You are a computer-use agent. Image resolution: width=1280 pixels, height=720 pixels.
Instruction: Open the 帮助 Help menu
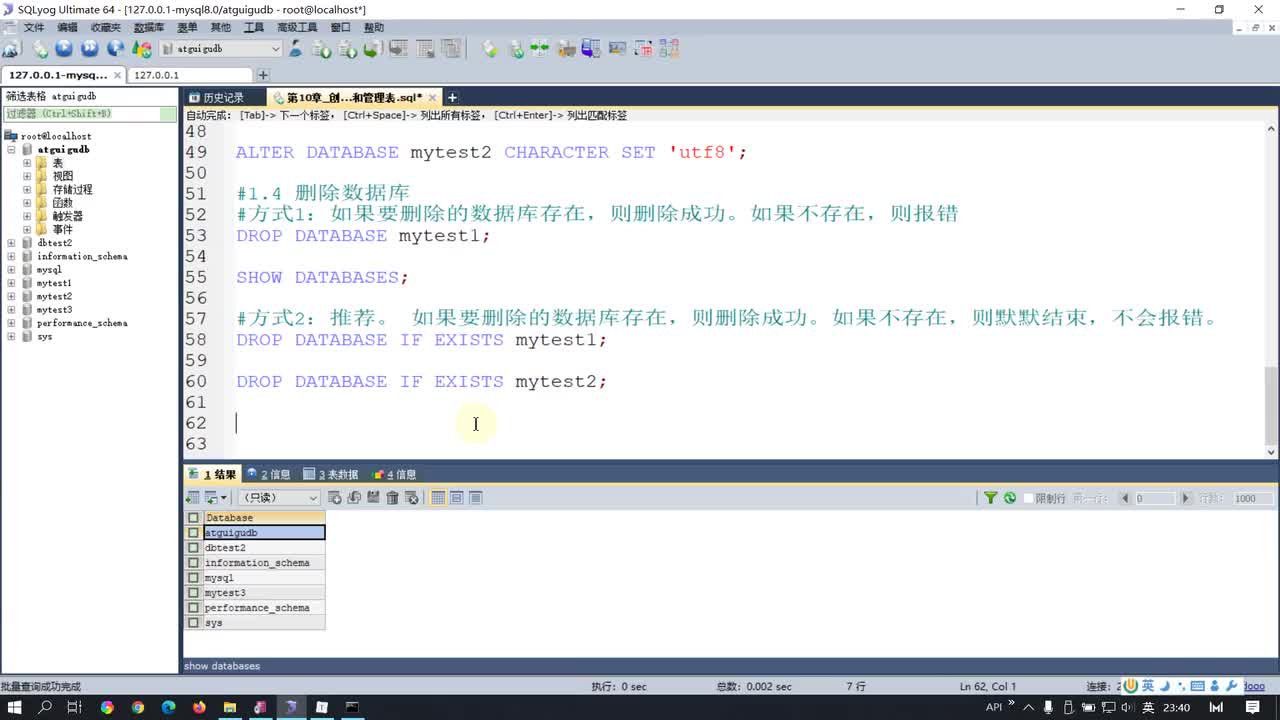pyautogui.click(x=373, y=28)
